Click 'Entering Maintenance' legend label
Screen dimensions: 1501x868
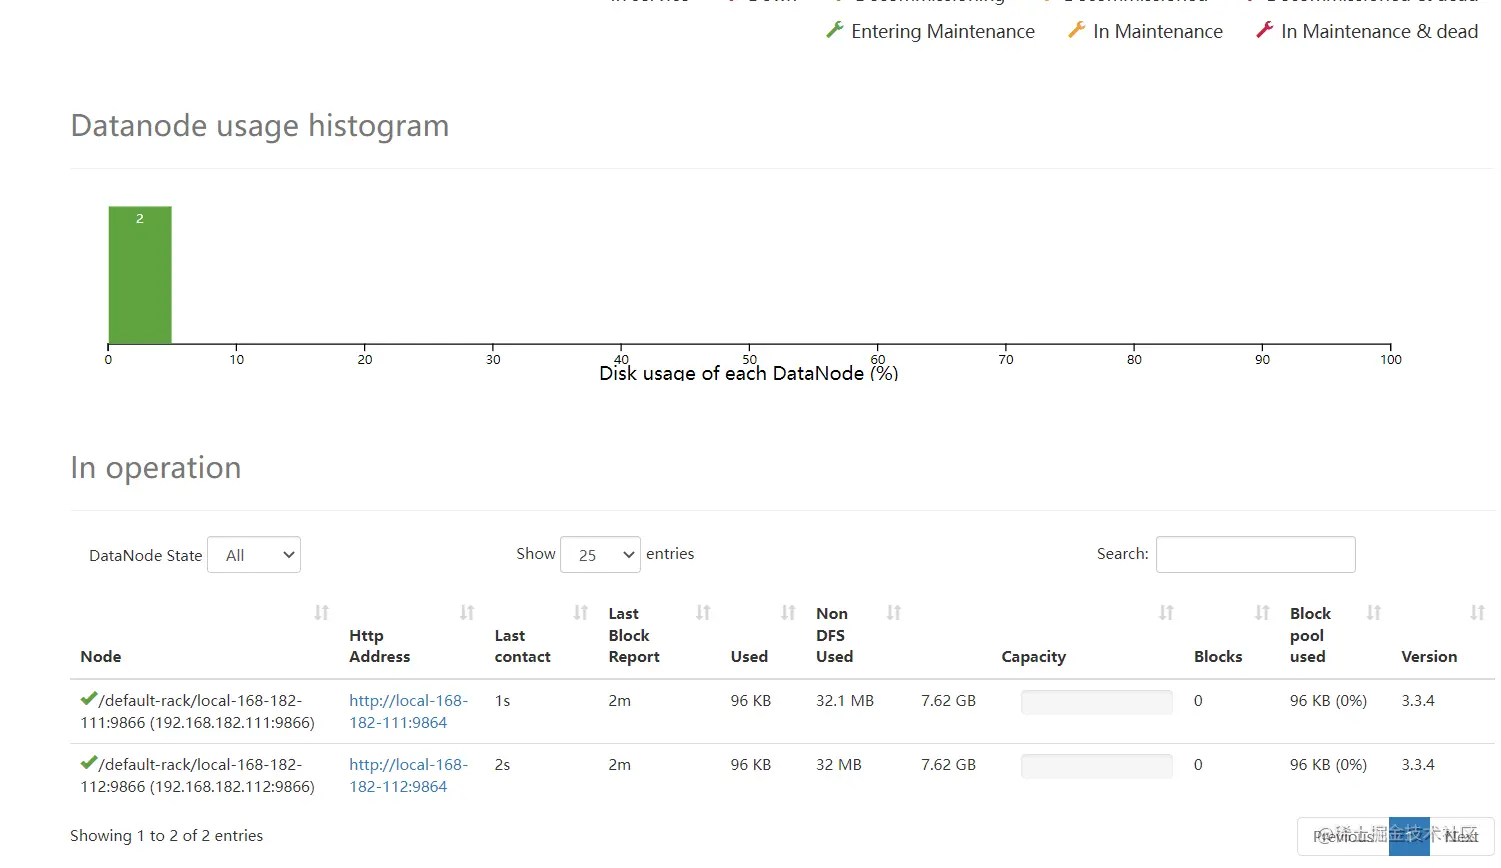coord(943,31)
